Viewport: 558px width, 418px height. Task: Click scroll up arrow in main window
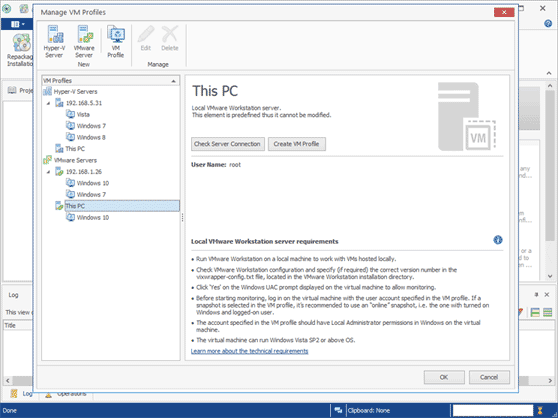550,86
